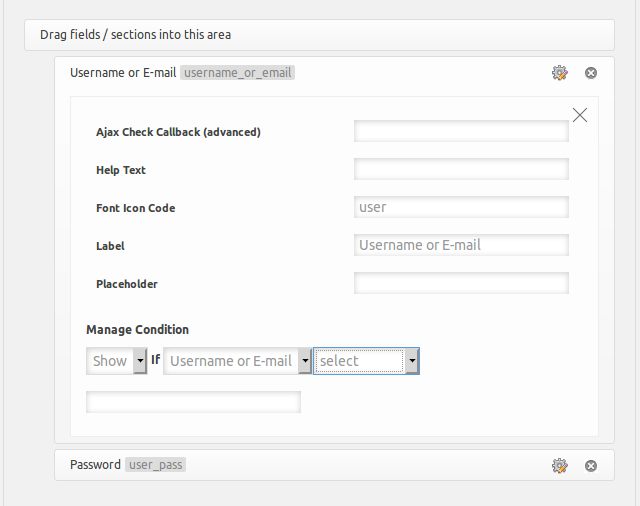The image size is (640, 506).
Task: Open the Show condition action dropdown
Action: click(117, 361)
